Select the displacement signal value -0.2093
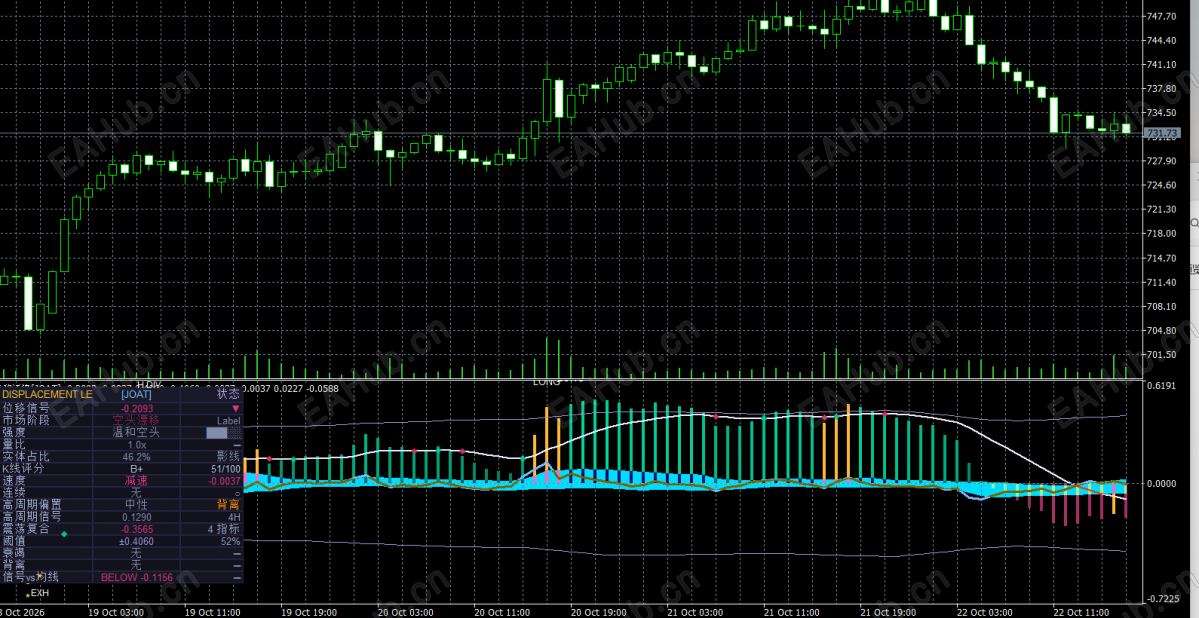1199x618 pixels. click(x=137, y=408)
